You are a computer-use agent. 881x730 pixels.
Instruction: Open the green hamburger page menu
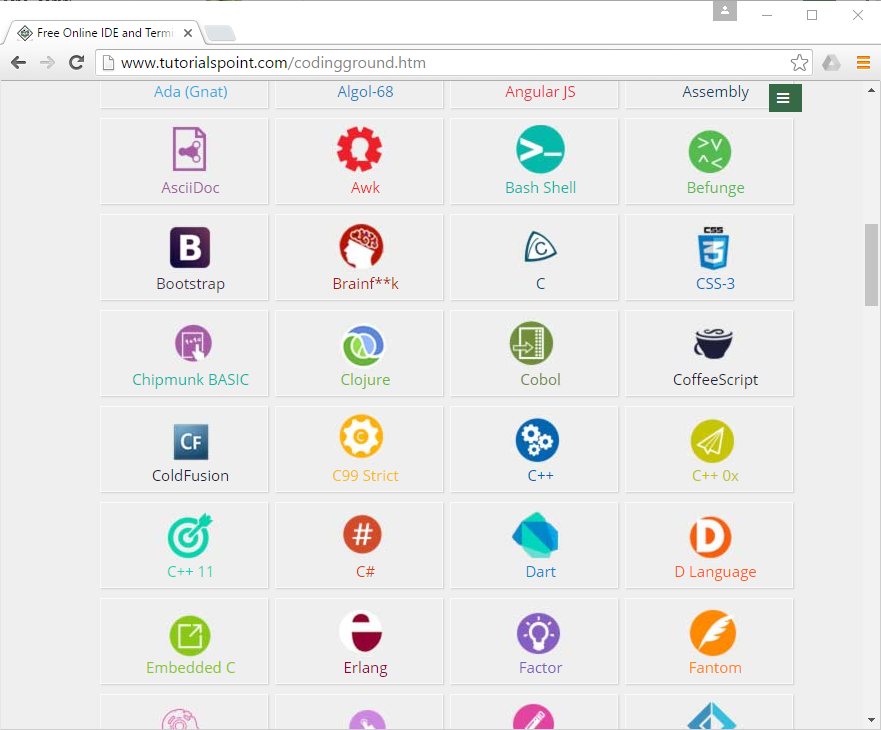785,98
